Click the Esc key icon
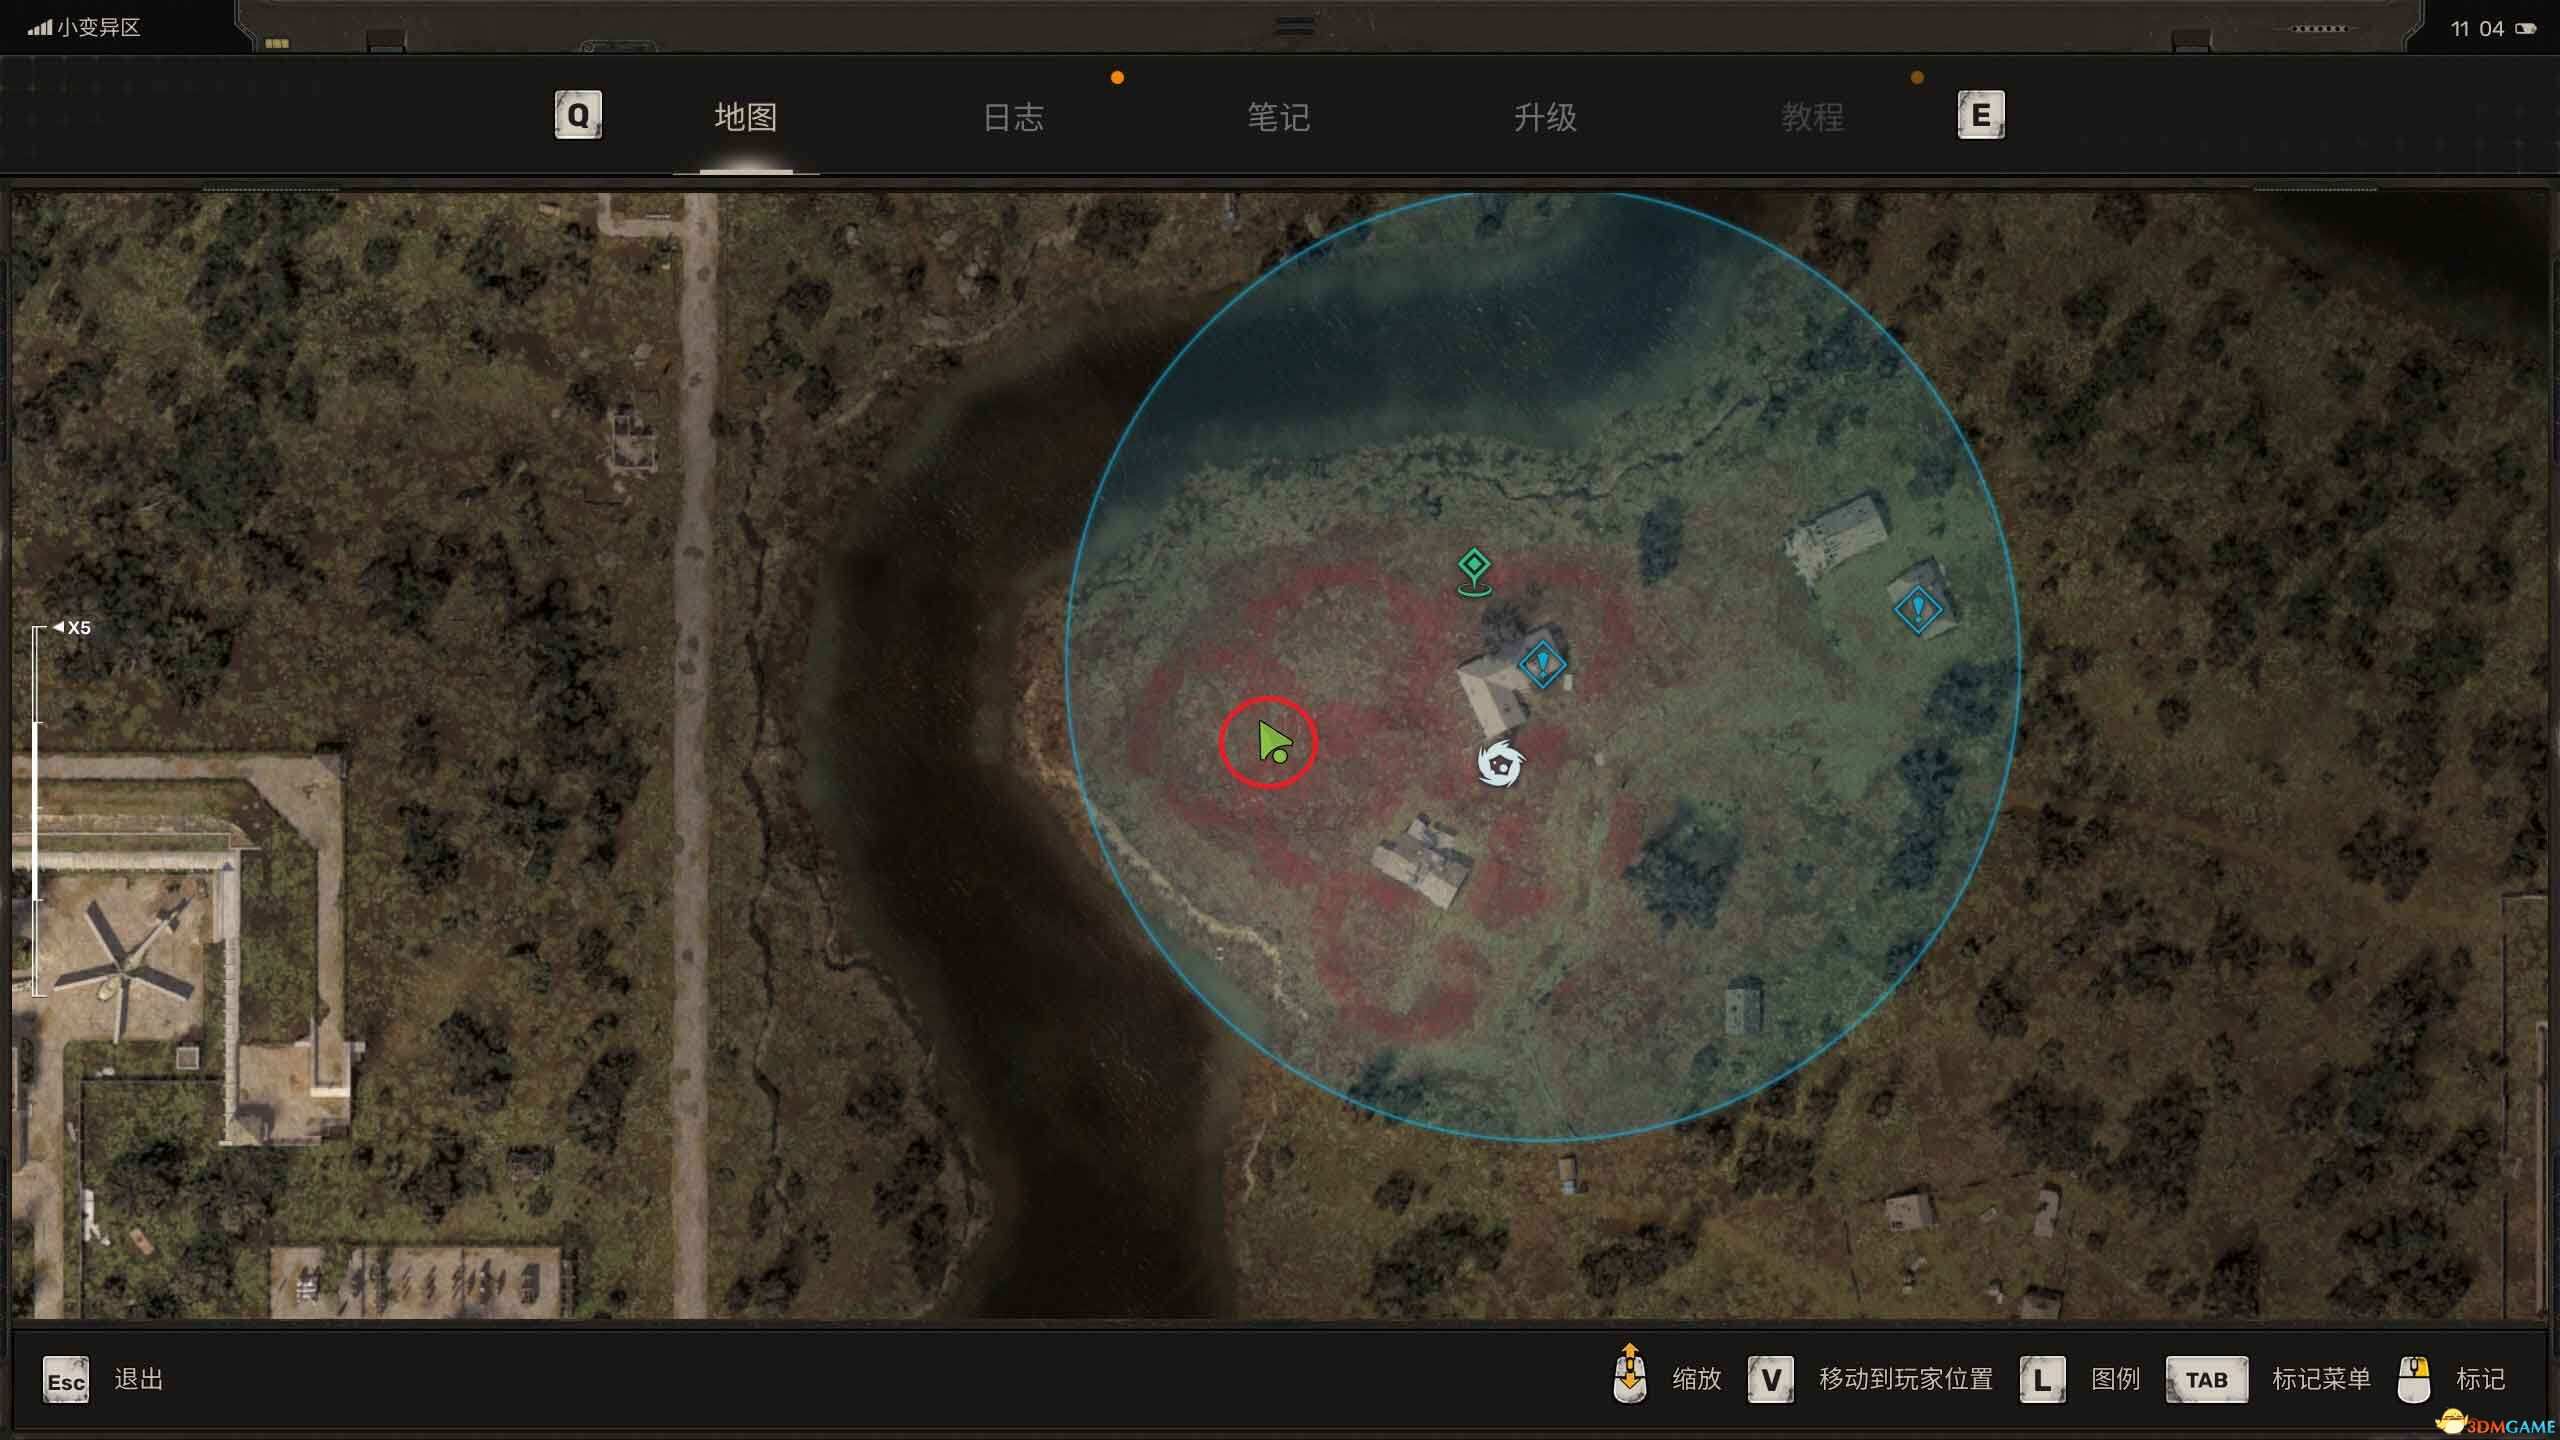This screenshot has height=1440, width=2560. tap(66, 1381)
